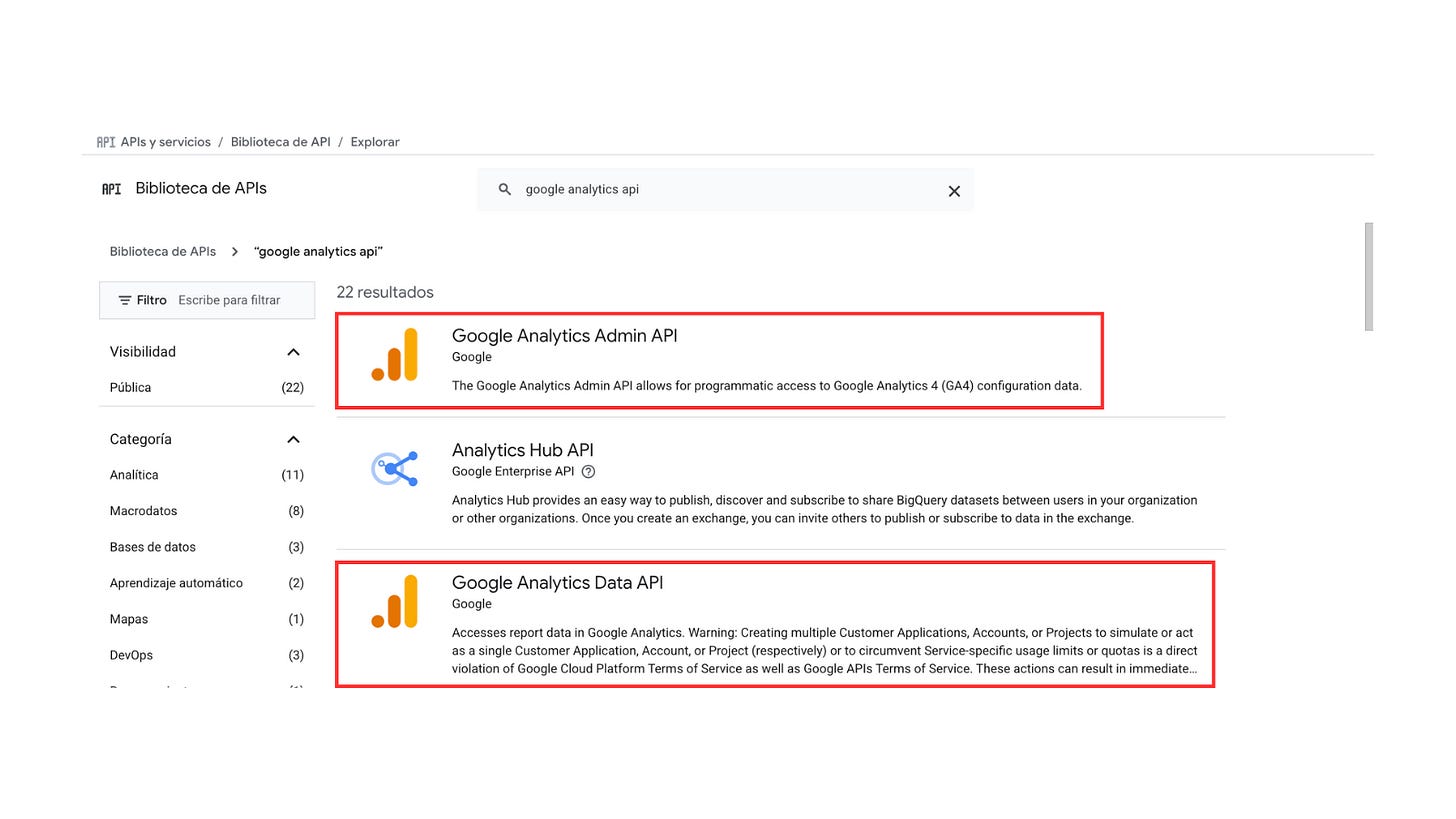This screenshot has width=1456, height=819.
Task: Click the Categoría heading text
Action: point(141,440)
